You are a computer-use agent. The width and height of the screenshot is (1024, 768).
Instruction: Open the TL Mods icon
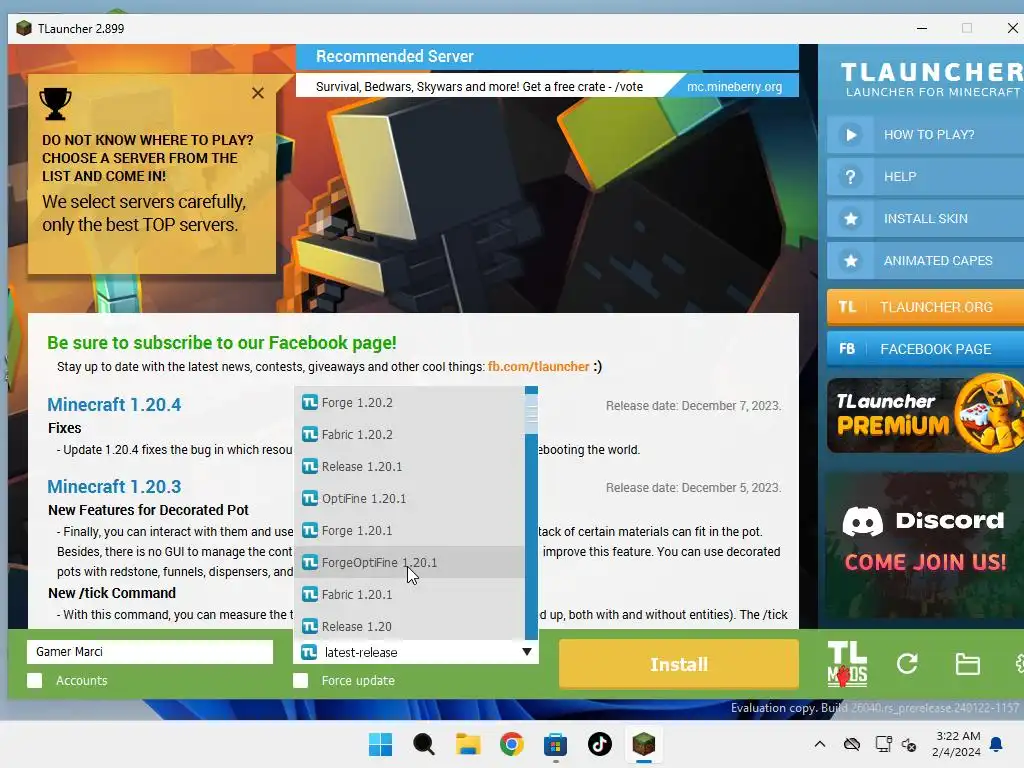pyautogui.click(x=847, y=664)
